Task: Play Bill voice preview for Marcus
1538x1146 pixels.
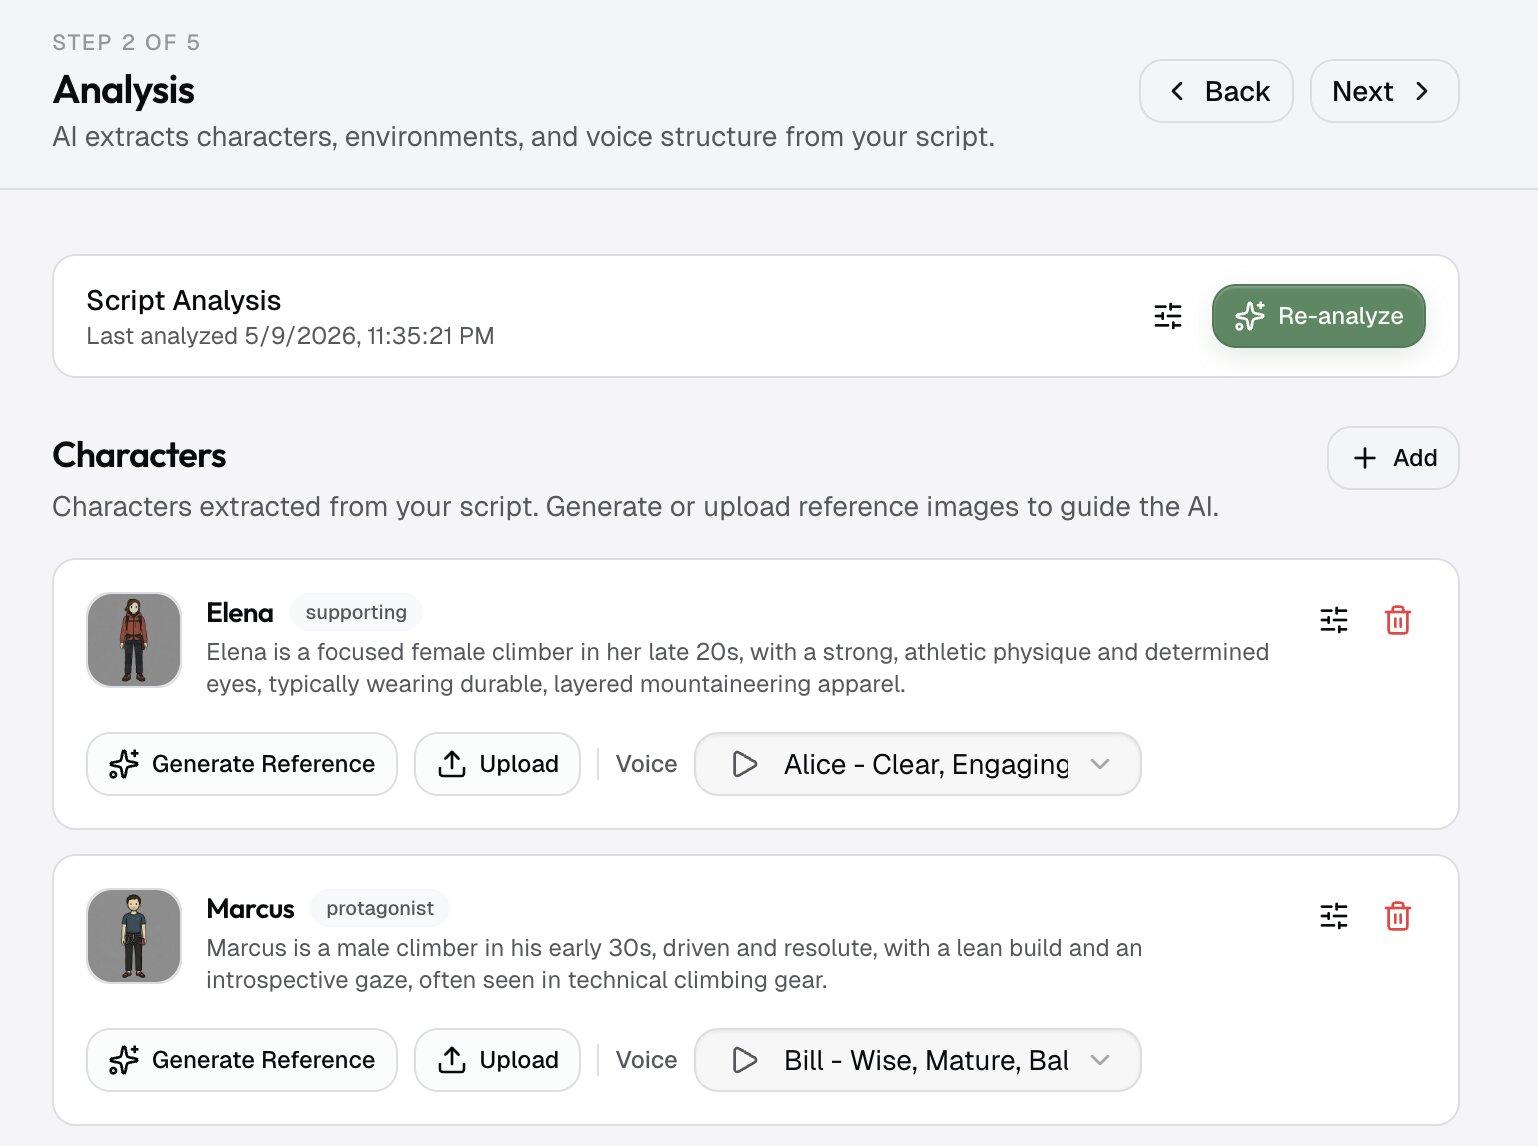Action: click(x=744, y=1060)
